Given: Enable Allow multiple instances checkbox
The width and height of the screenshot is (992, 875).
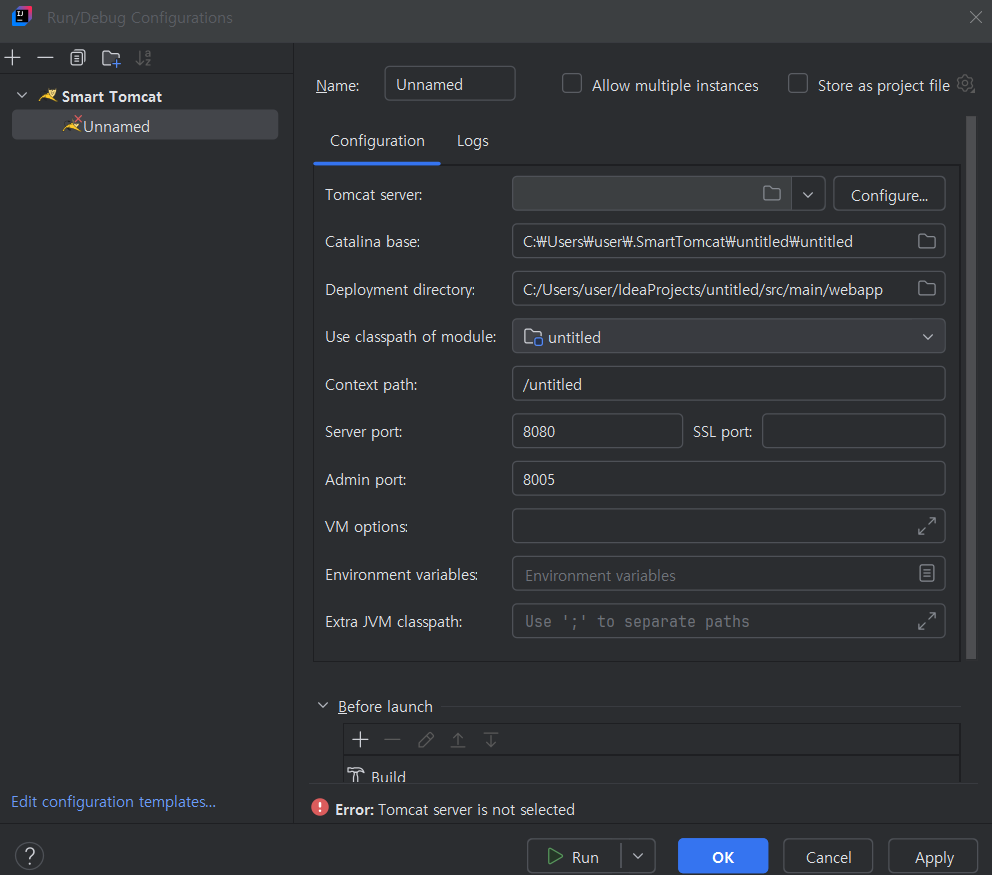Looking at the screenshot, I should (x=572, y=84).
